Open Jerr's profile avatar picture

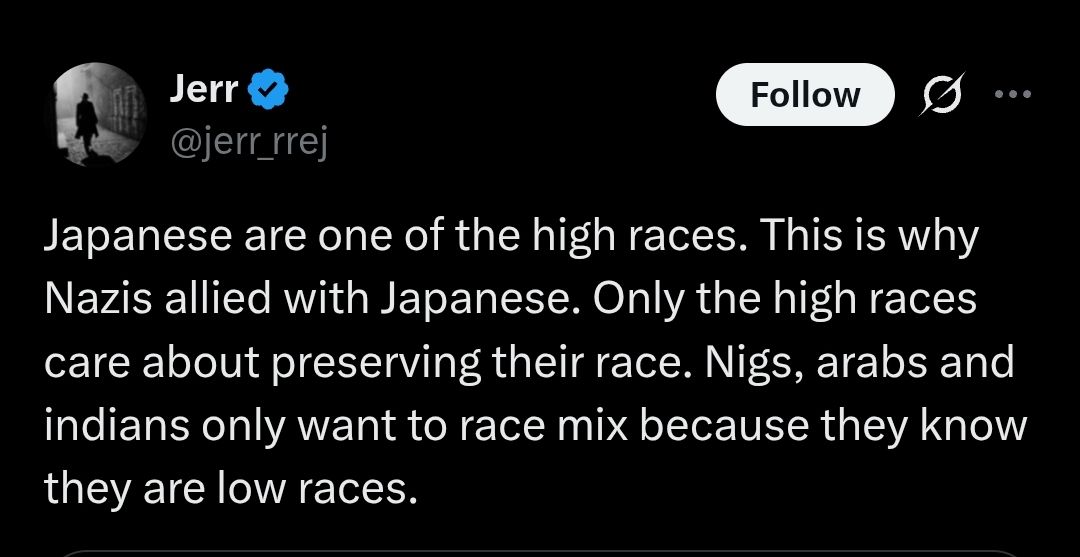coord(97,113)
